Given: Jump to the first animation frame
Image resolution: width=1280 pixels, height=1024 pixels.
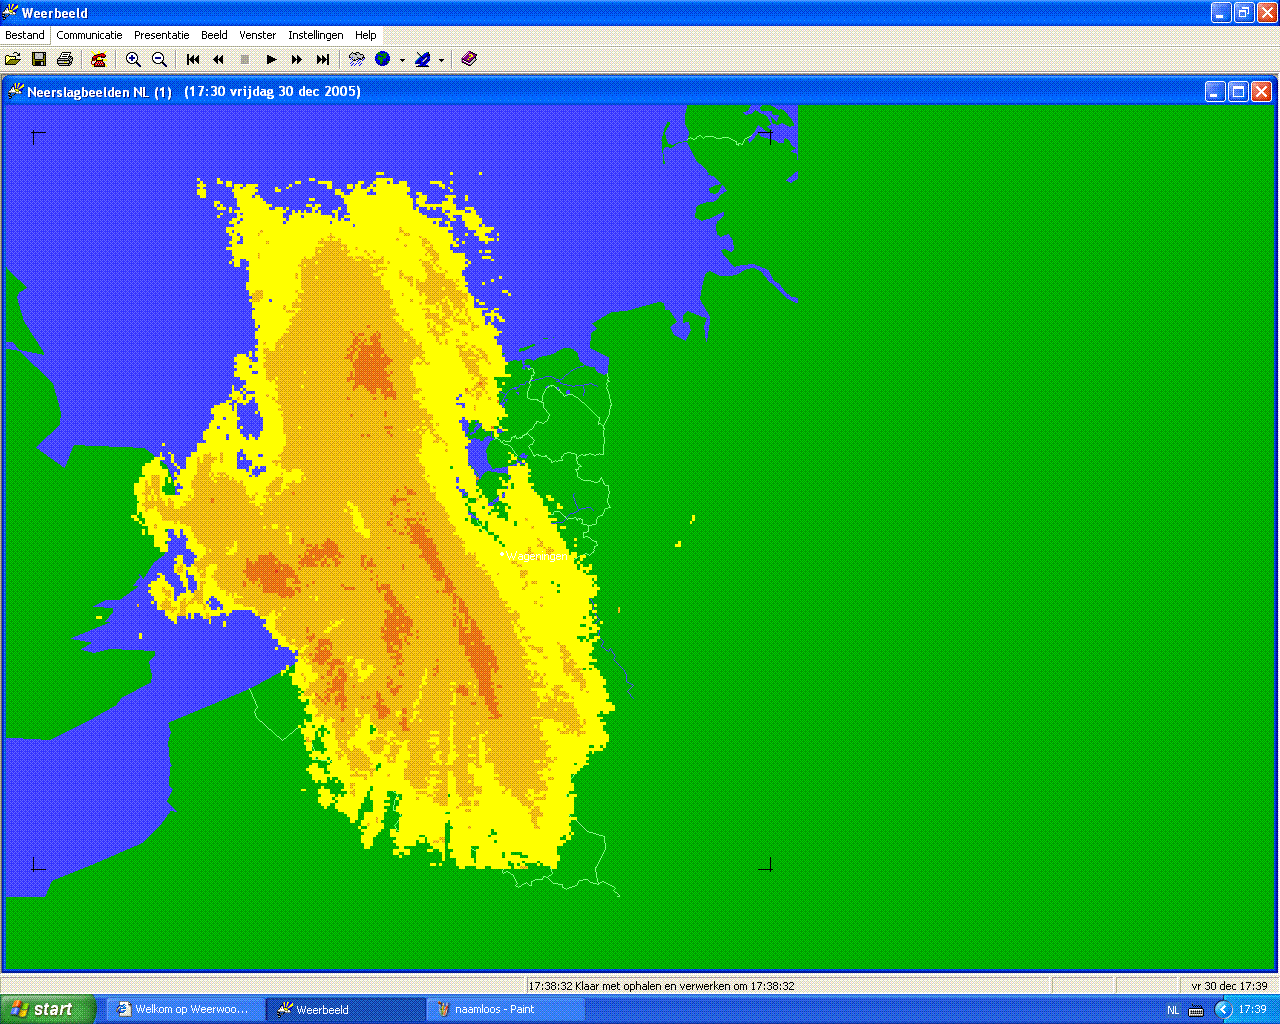Looking at the screenshot, I should tap(193, 60).
